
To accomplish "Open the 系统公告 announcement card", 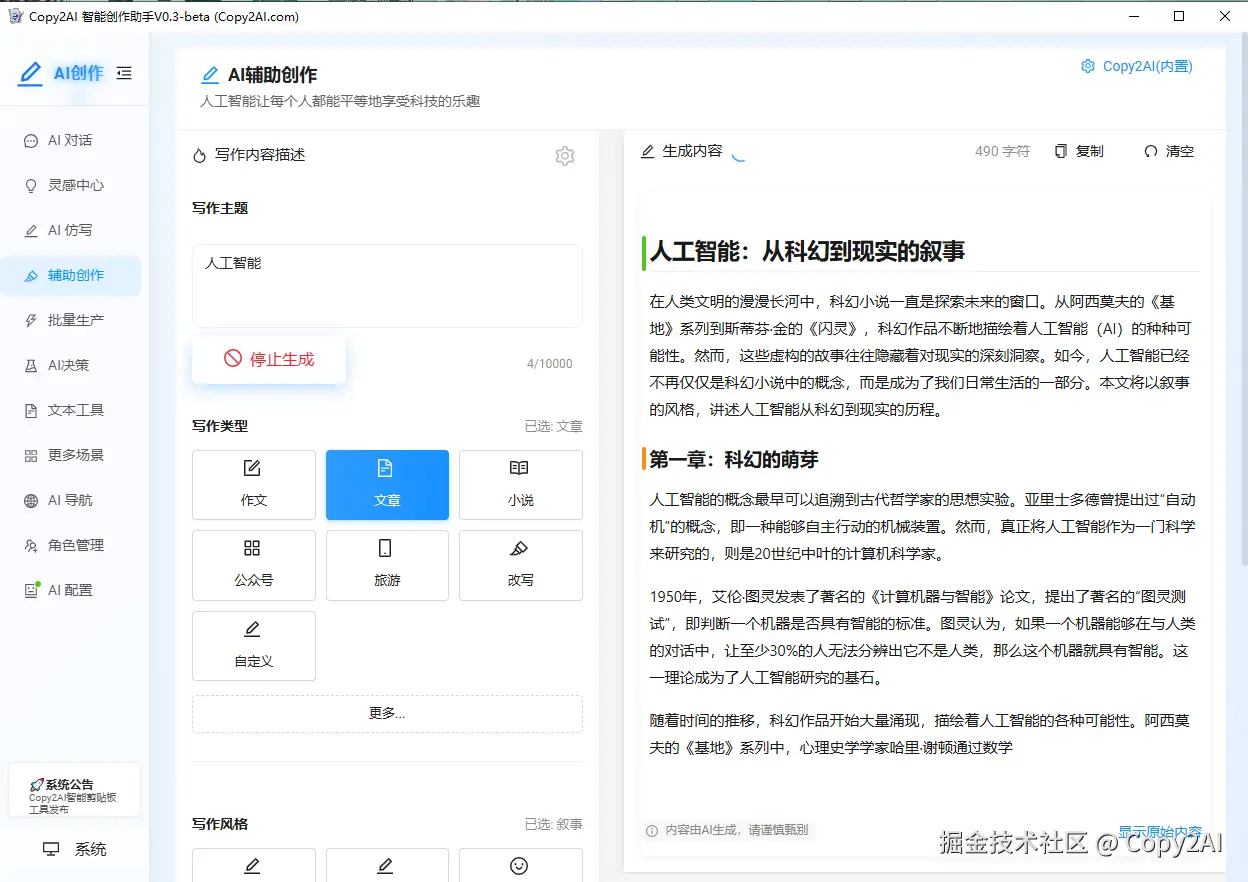I will tap(74, 790).
